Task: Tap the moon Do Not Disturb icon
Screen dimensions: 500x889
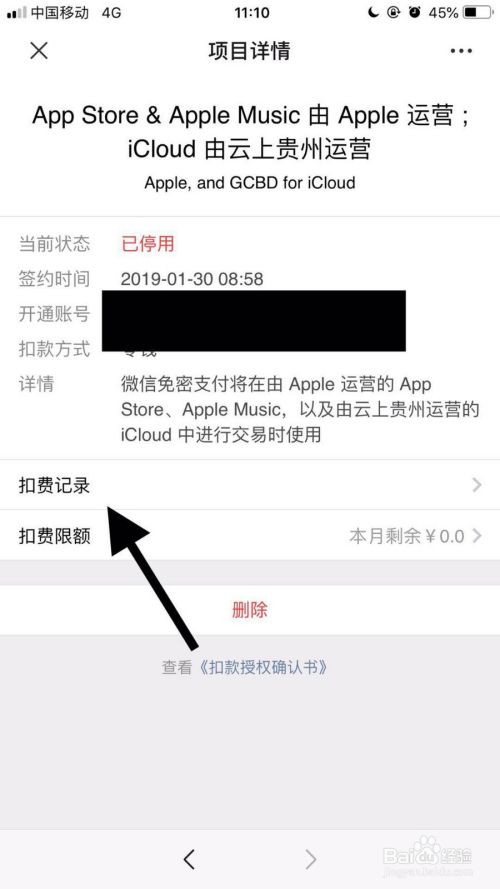Action: point(373,12)
